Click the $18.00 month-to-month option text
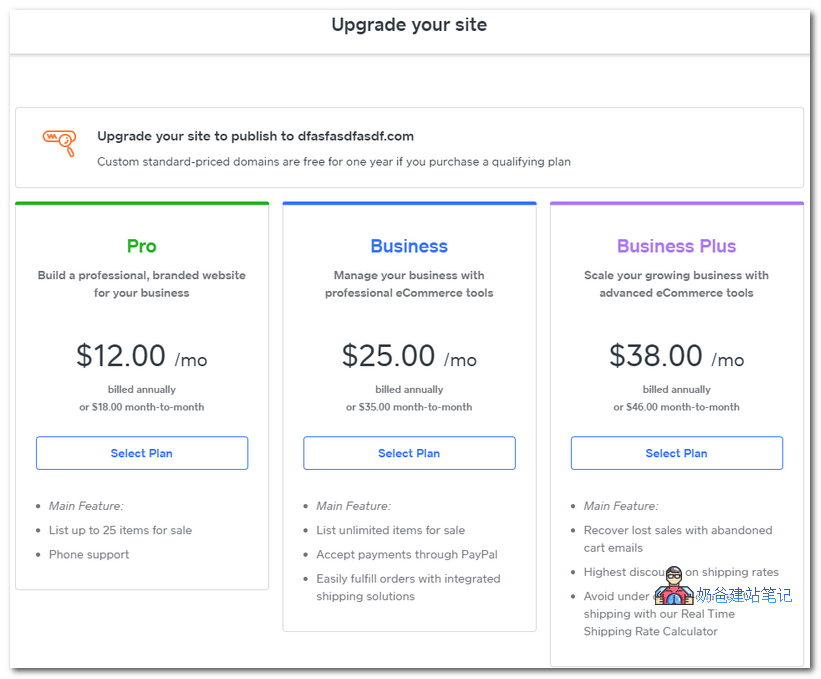The image size is (821, 679). pyautogui.click(x=142, y=407)
